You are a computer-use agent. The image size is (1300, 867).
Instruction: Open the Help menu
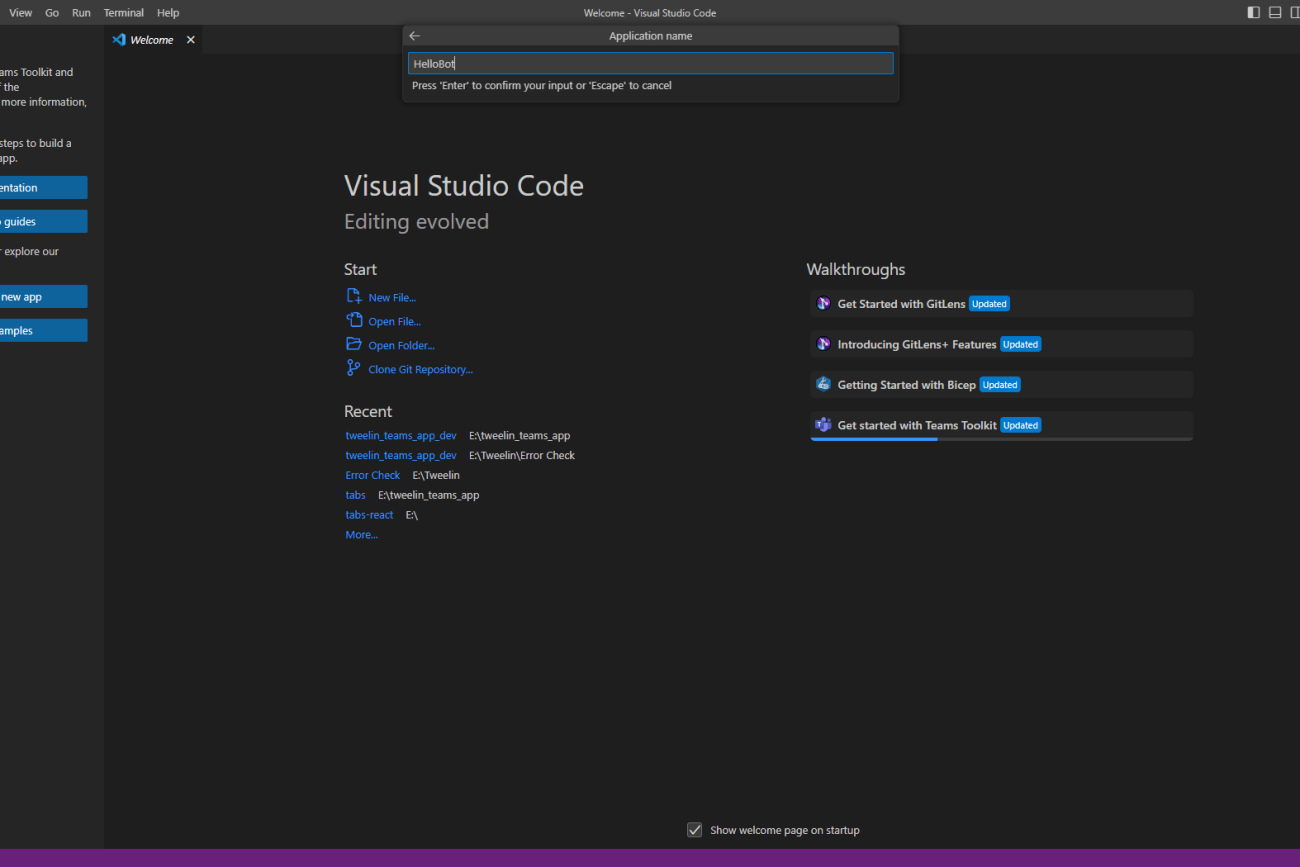pos(168,13)
